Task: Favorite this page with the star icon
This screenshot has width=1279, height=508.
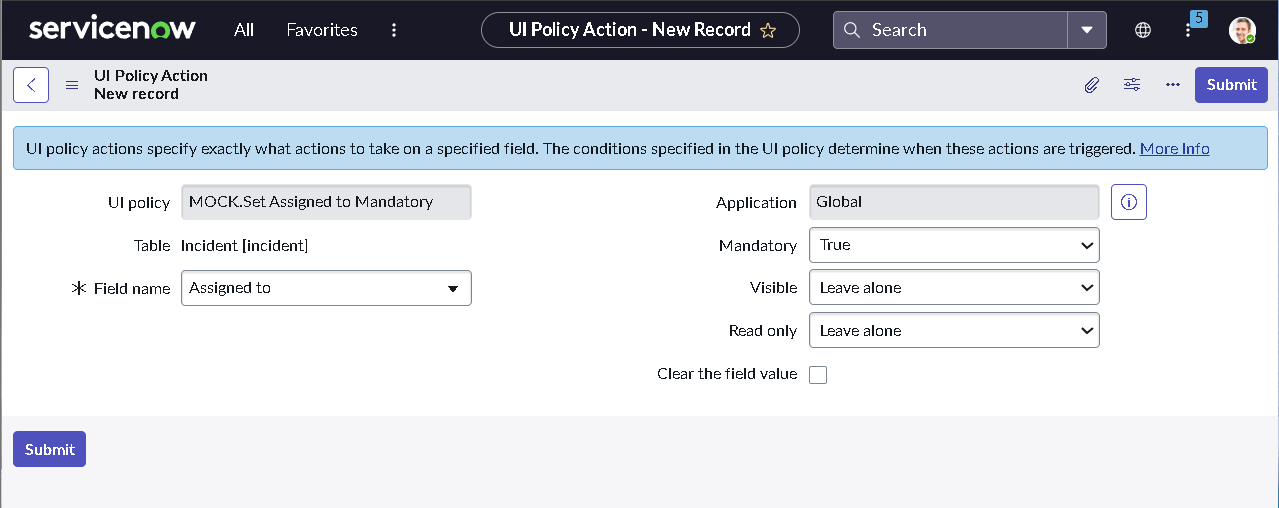Action: click(x=768, y=30)
